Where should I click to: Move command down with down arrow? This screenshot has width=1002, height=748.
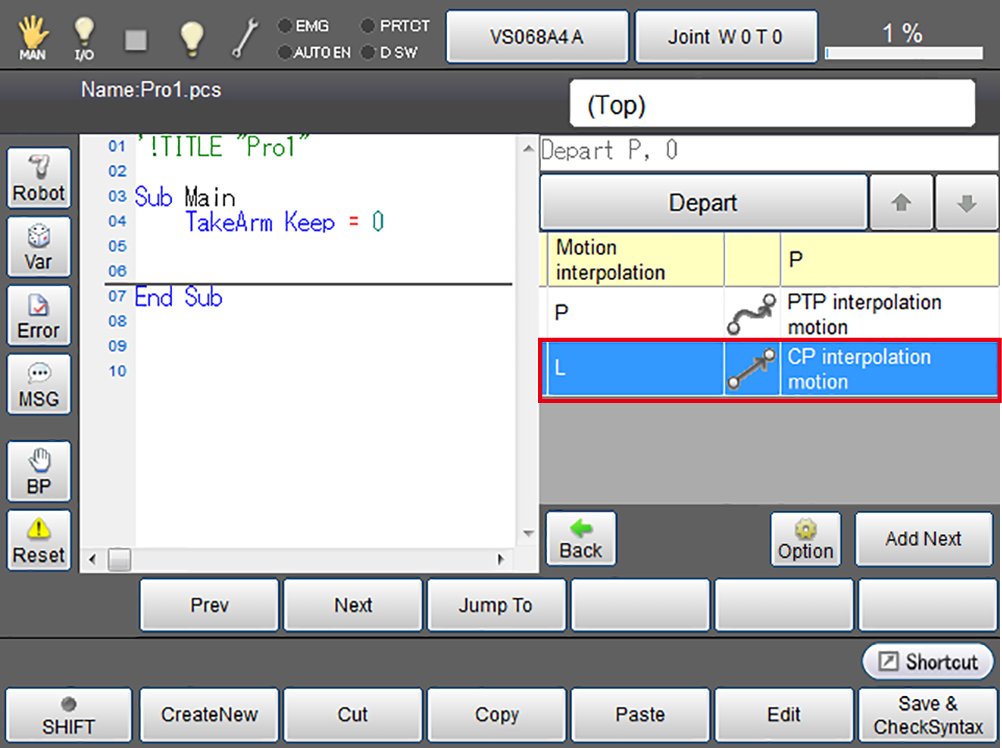(x=966, y=203)
